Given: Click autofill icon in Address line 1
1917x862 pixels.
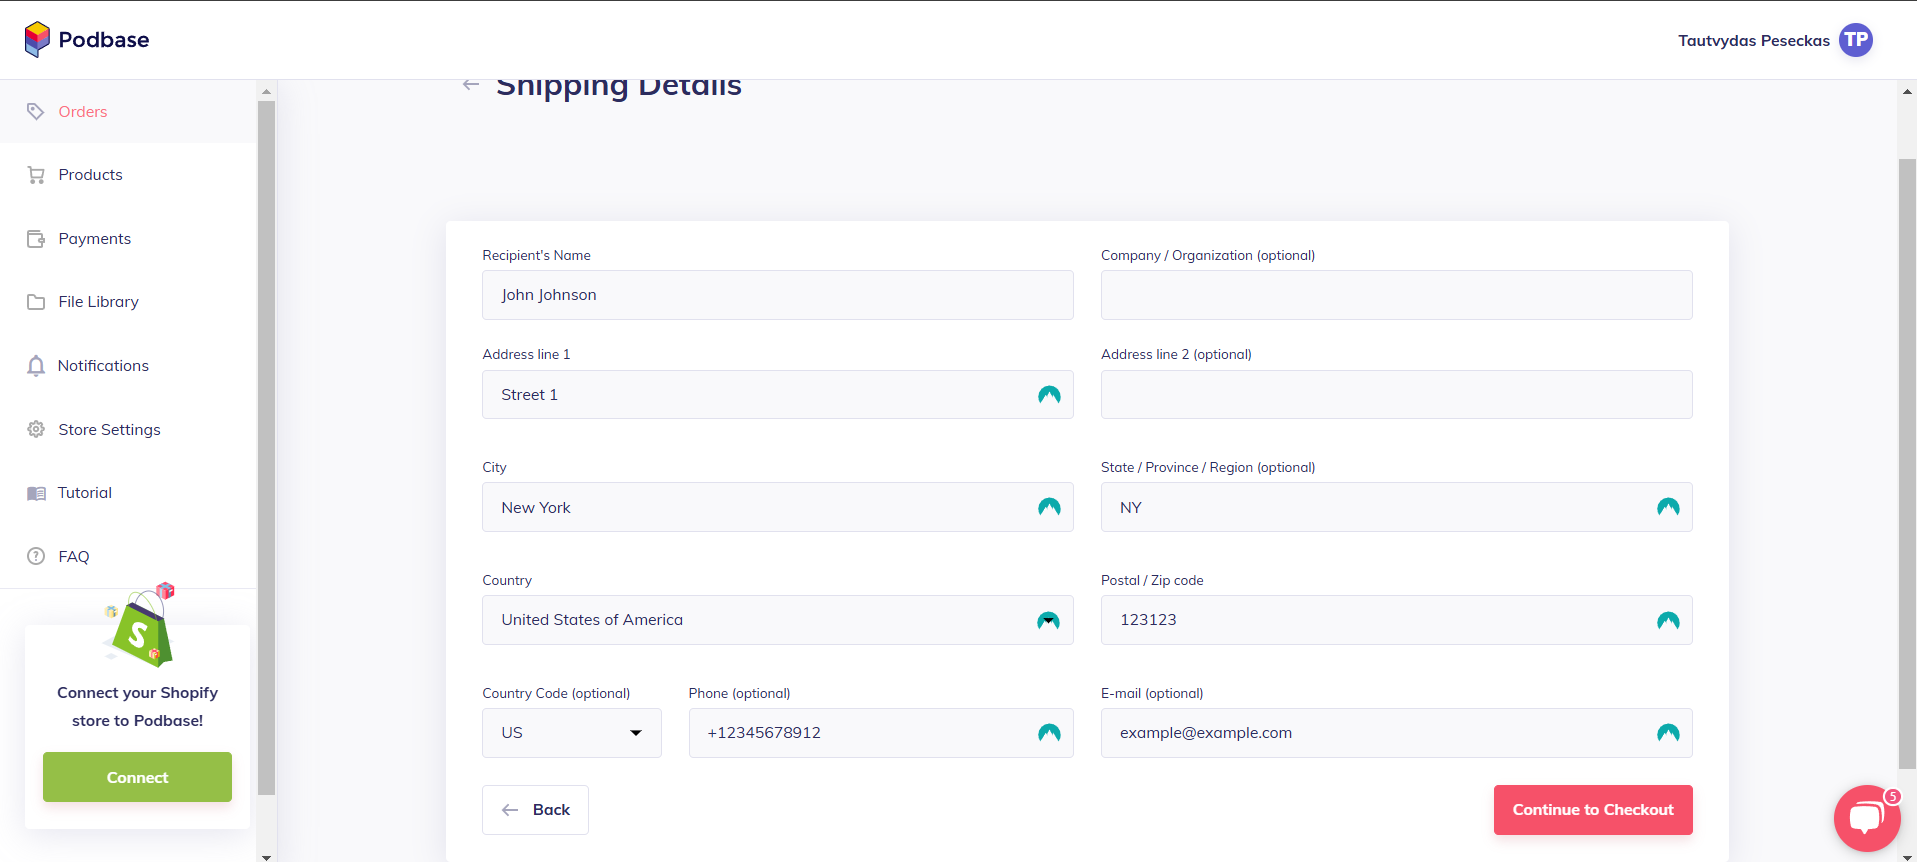Looking at the screenshot, I should pos(1049,395).
